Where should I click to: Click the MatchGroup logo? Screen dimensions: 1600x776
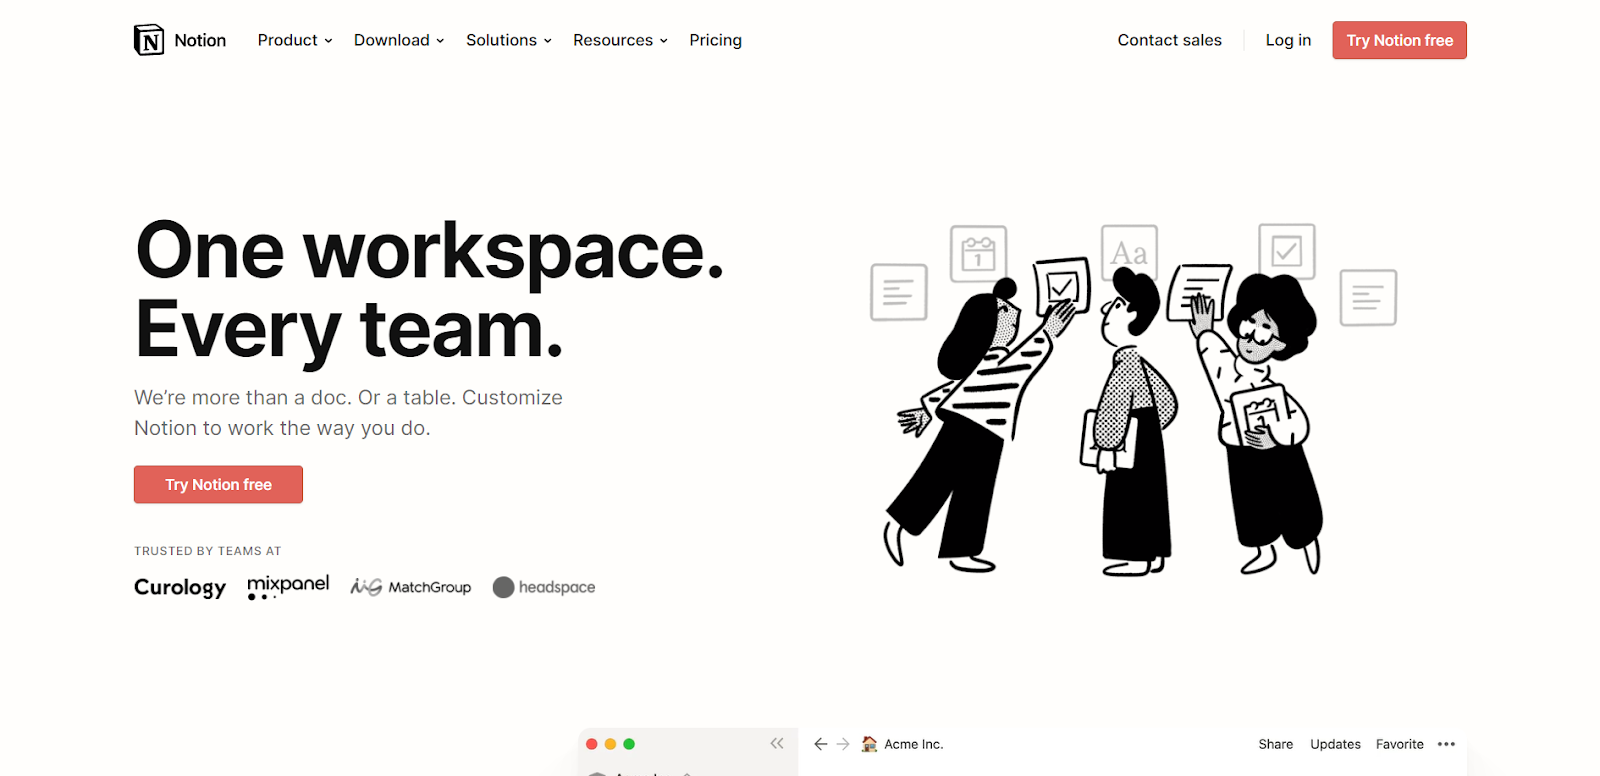(x=411, y=587)
